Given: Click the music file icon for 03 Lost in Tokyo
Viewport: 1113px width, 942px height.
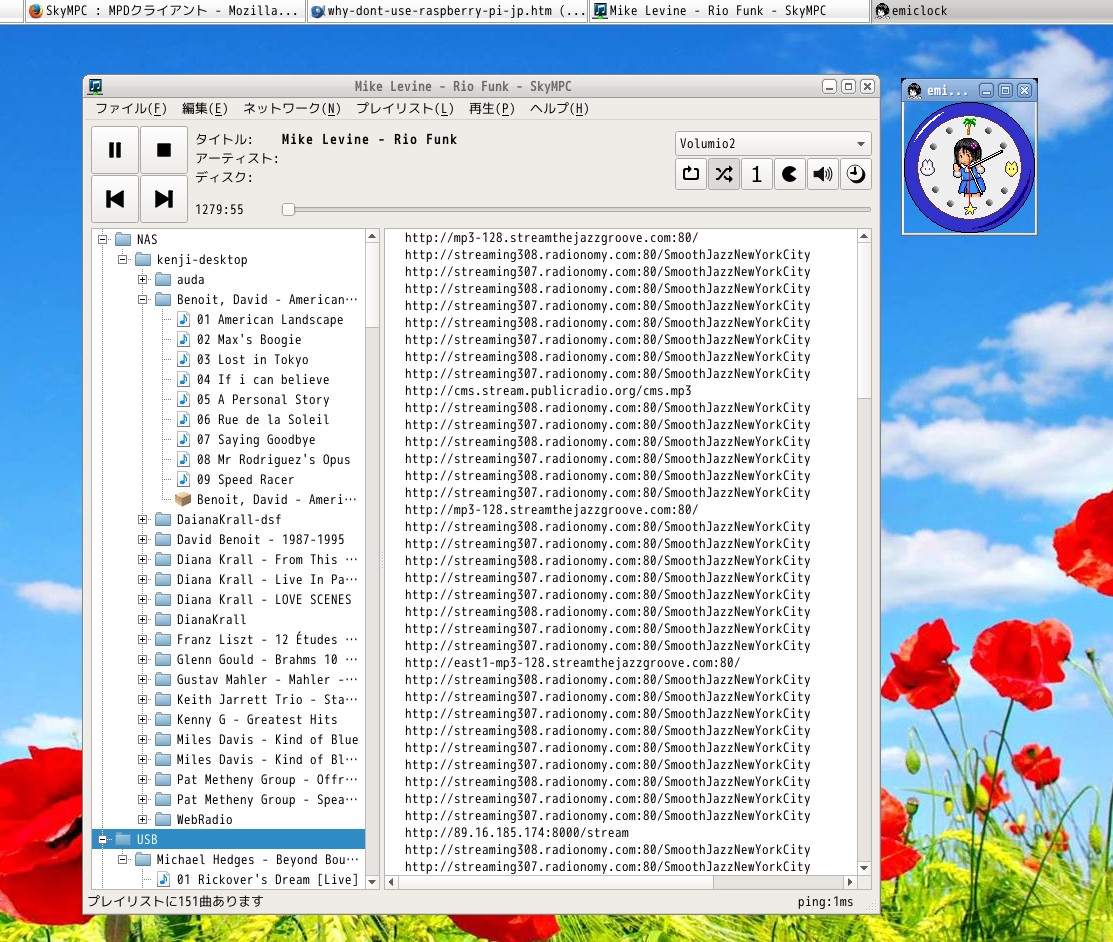Looking at the screenshot, I should (x=184, y=360).
